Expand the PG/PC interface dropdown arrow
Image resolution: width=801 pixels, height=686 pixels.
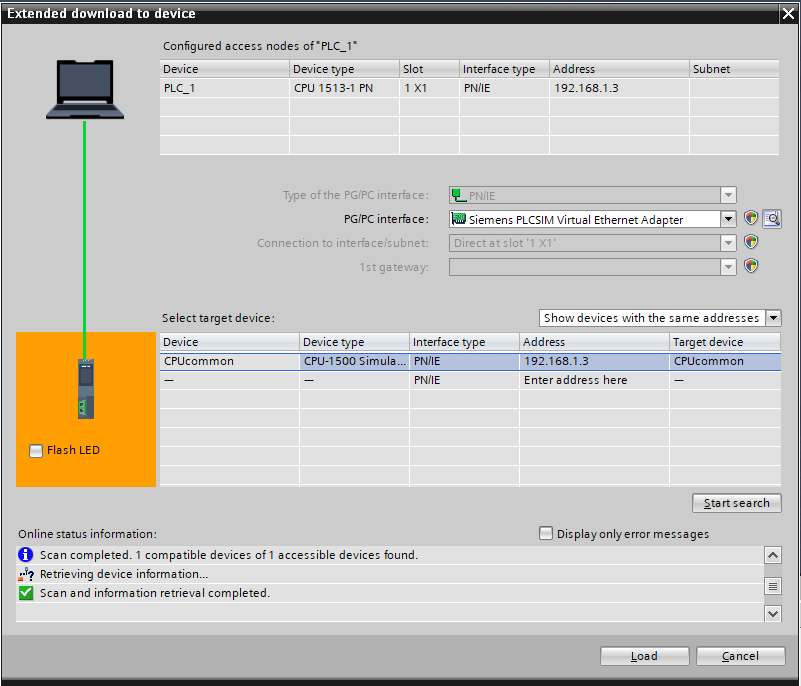[728, 219]
